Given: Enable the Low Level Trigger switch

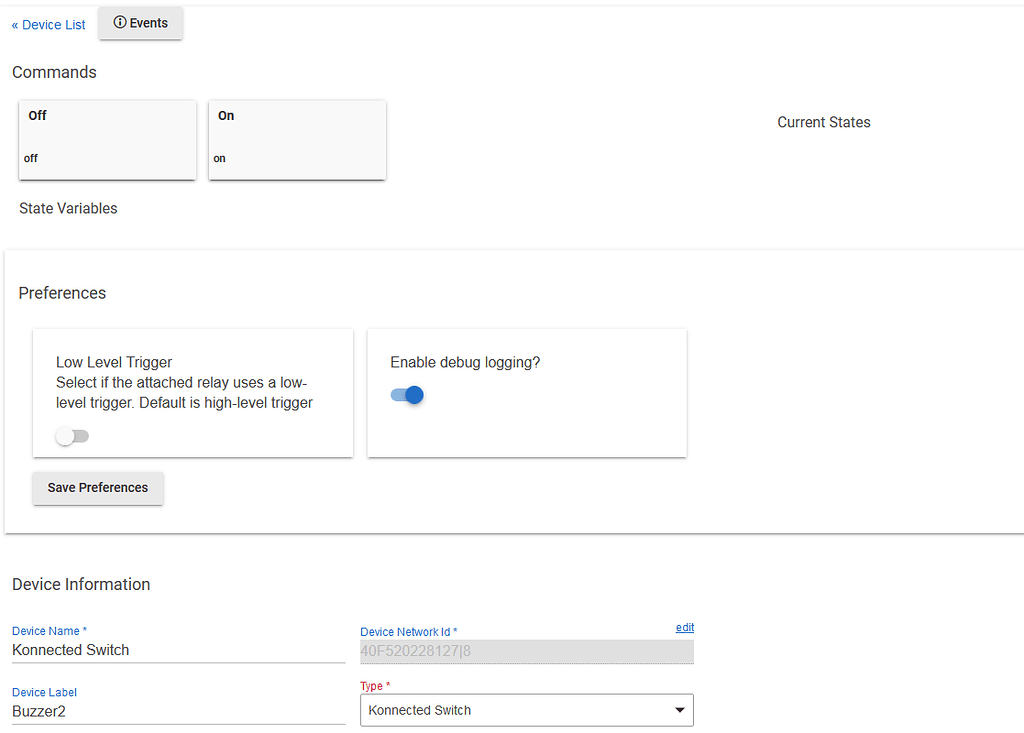Looking at the screenshot, I should (x=72, y=436).
